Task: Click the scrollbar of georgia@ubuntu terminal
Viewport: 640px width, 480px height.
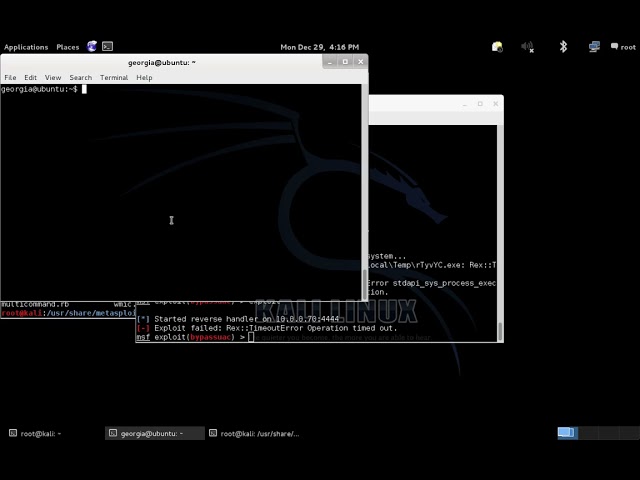Action: click(x=364, y=192)
